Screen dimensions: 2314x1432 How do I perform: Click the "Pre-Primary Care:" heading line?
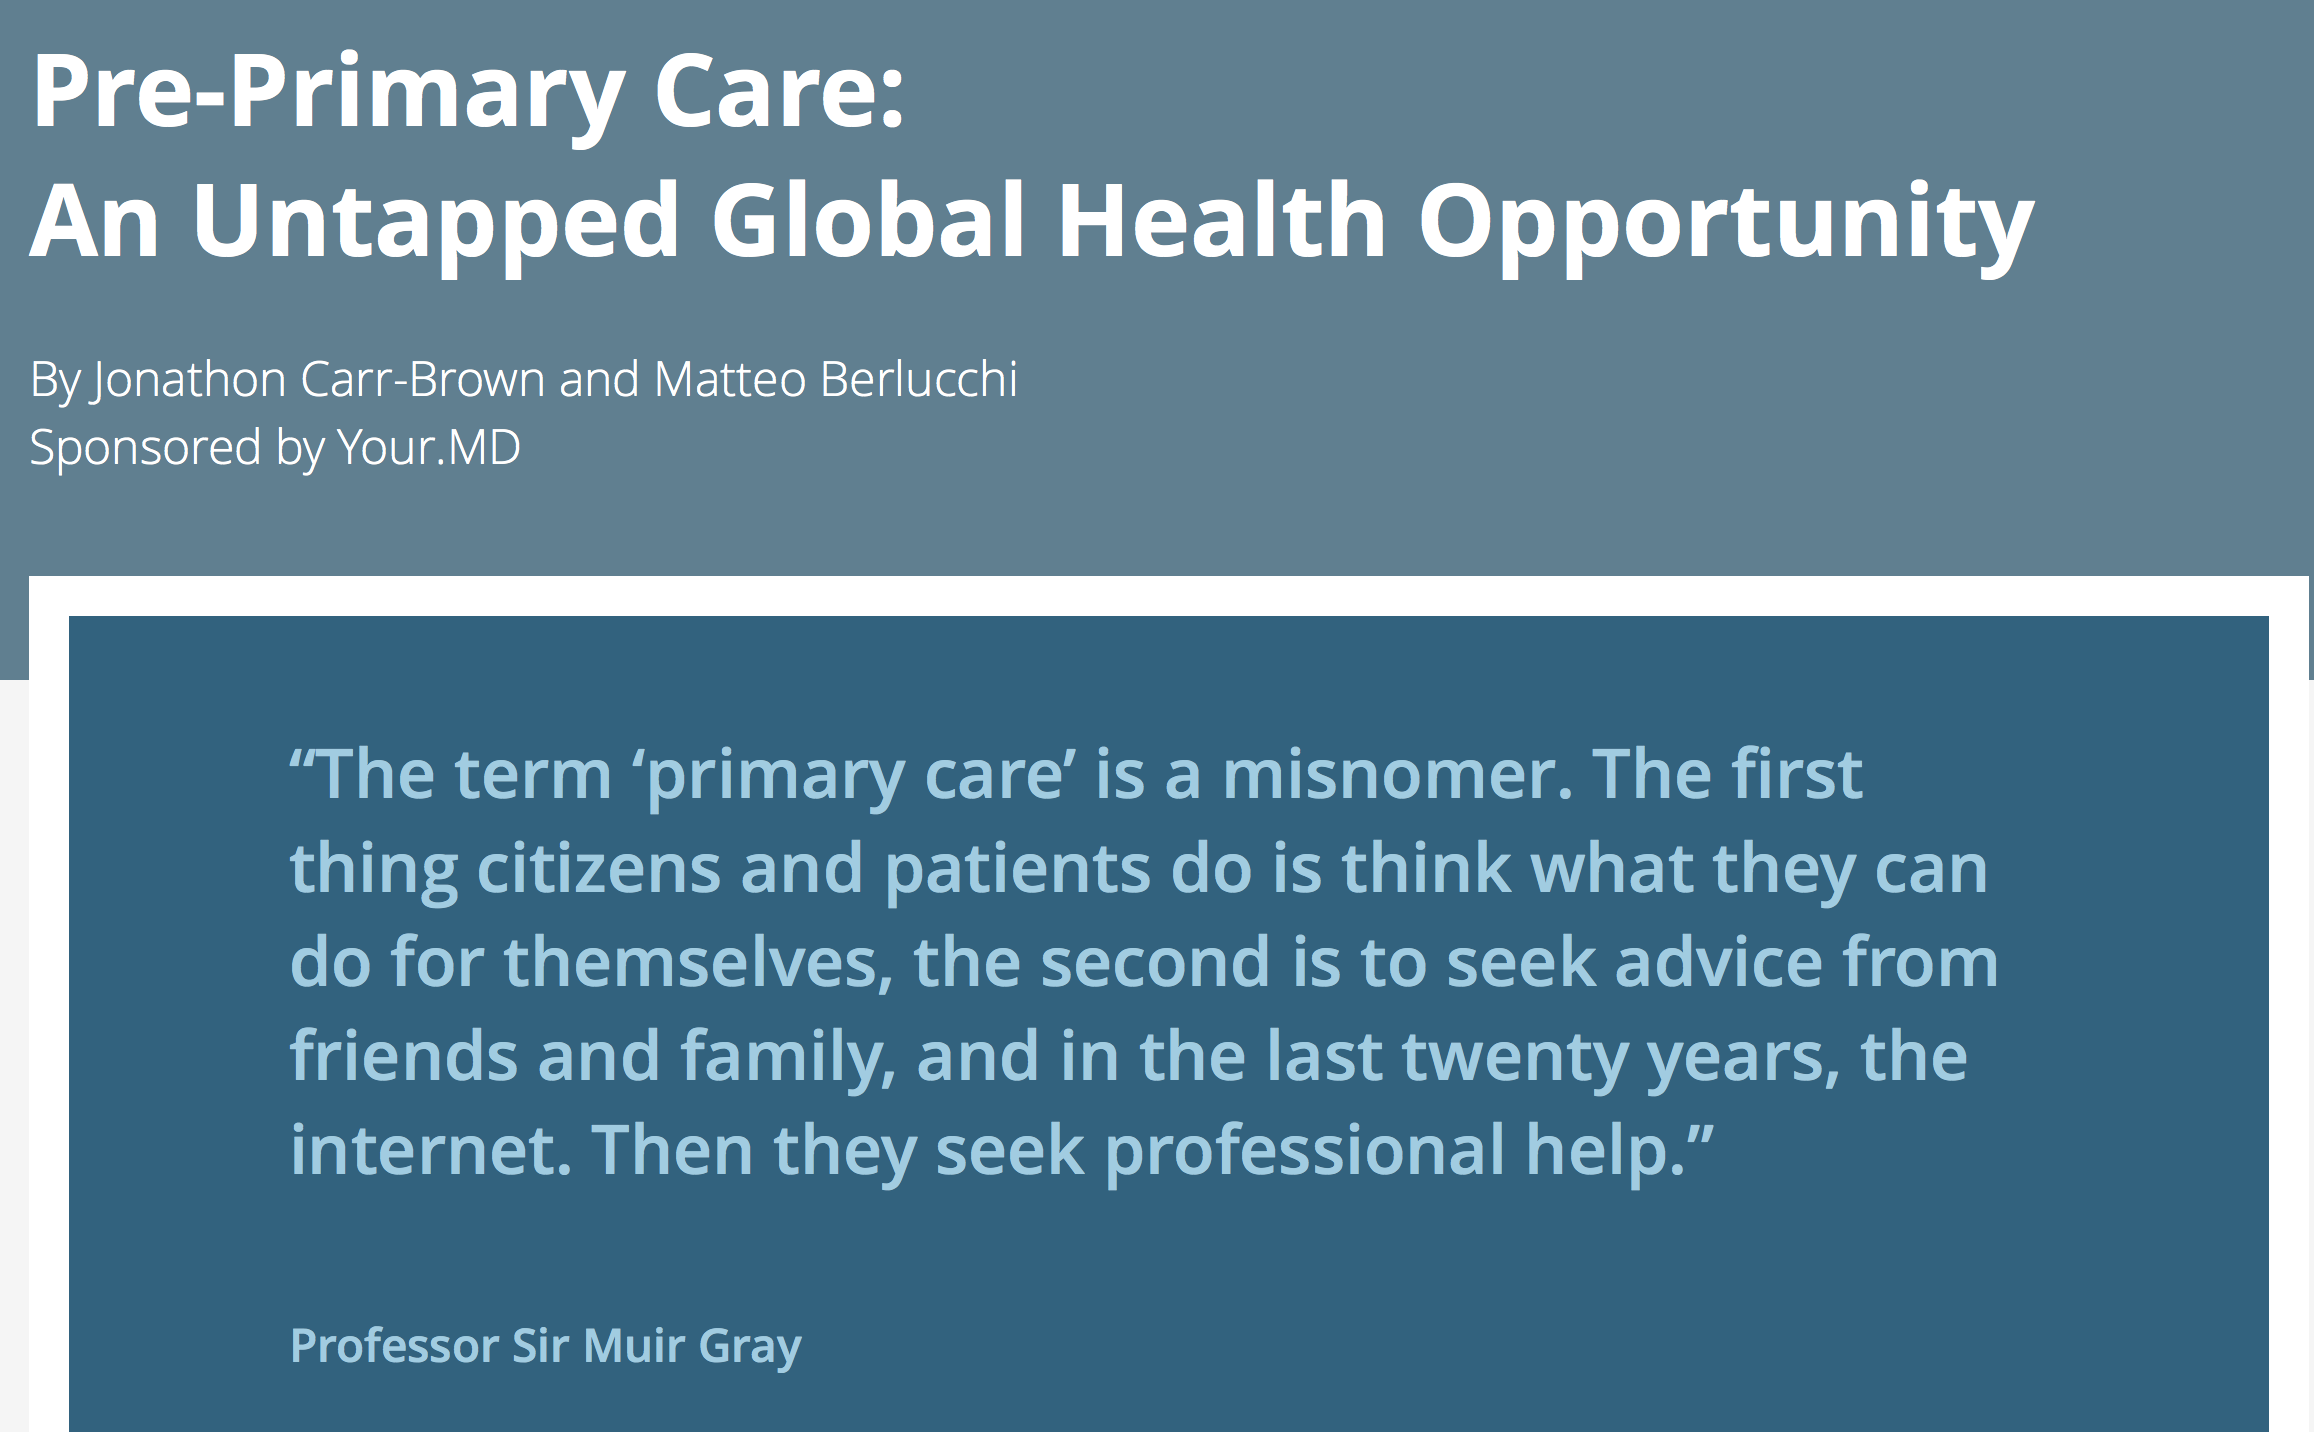tap(468, 92)
